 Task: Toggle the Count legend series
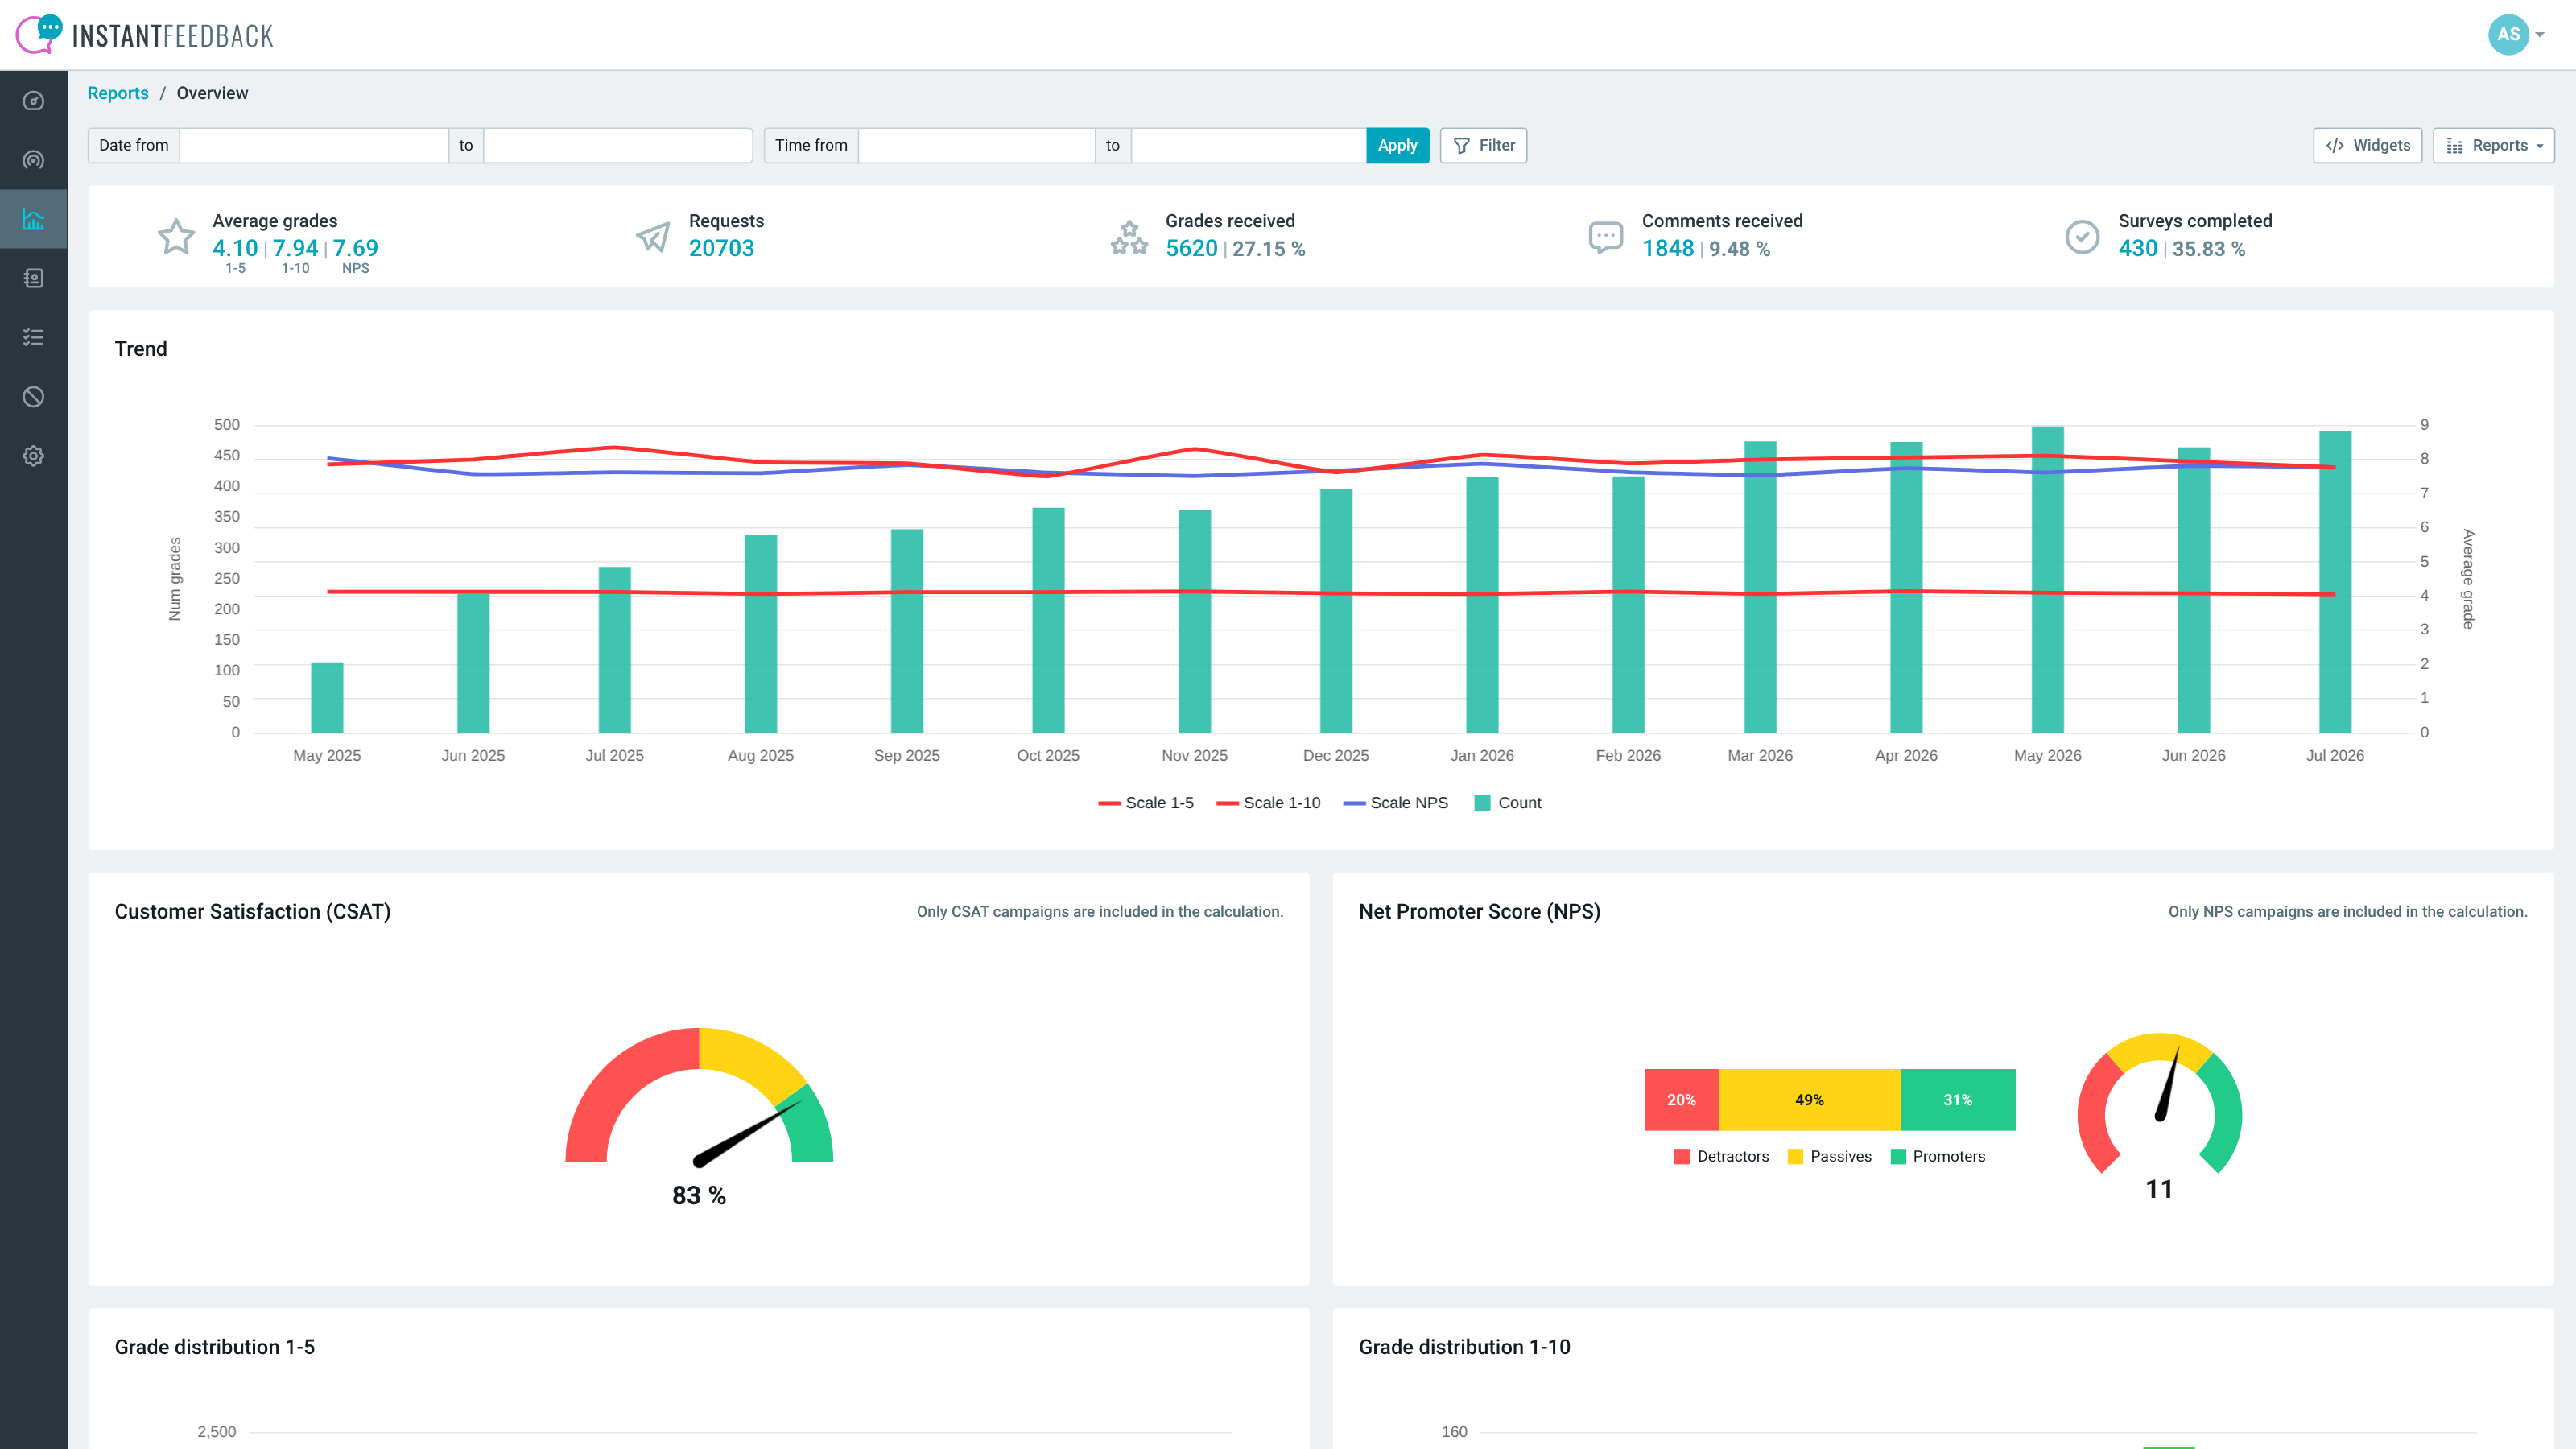tap(1507, 803)
